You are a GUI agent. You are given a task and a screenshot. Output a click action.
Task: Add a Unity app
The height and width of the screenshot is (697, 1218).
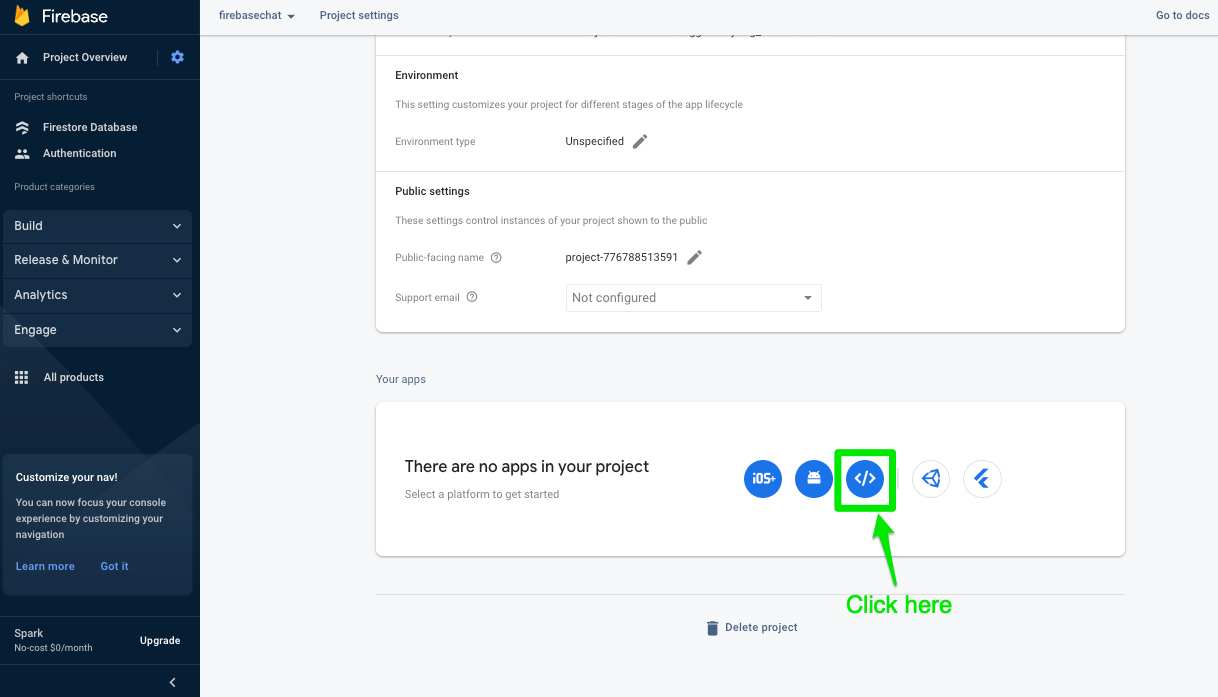coord(931,479)
